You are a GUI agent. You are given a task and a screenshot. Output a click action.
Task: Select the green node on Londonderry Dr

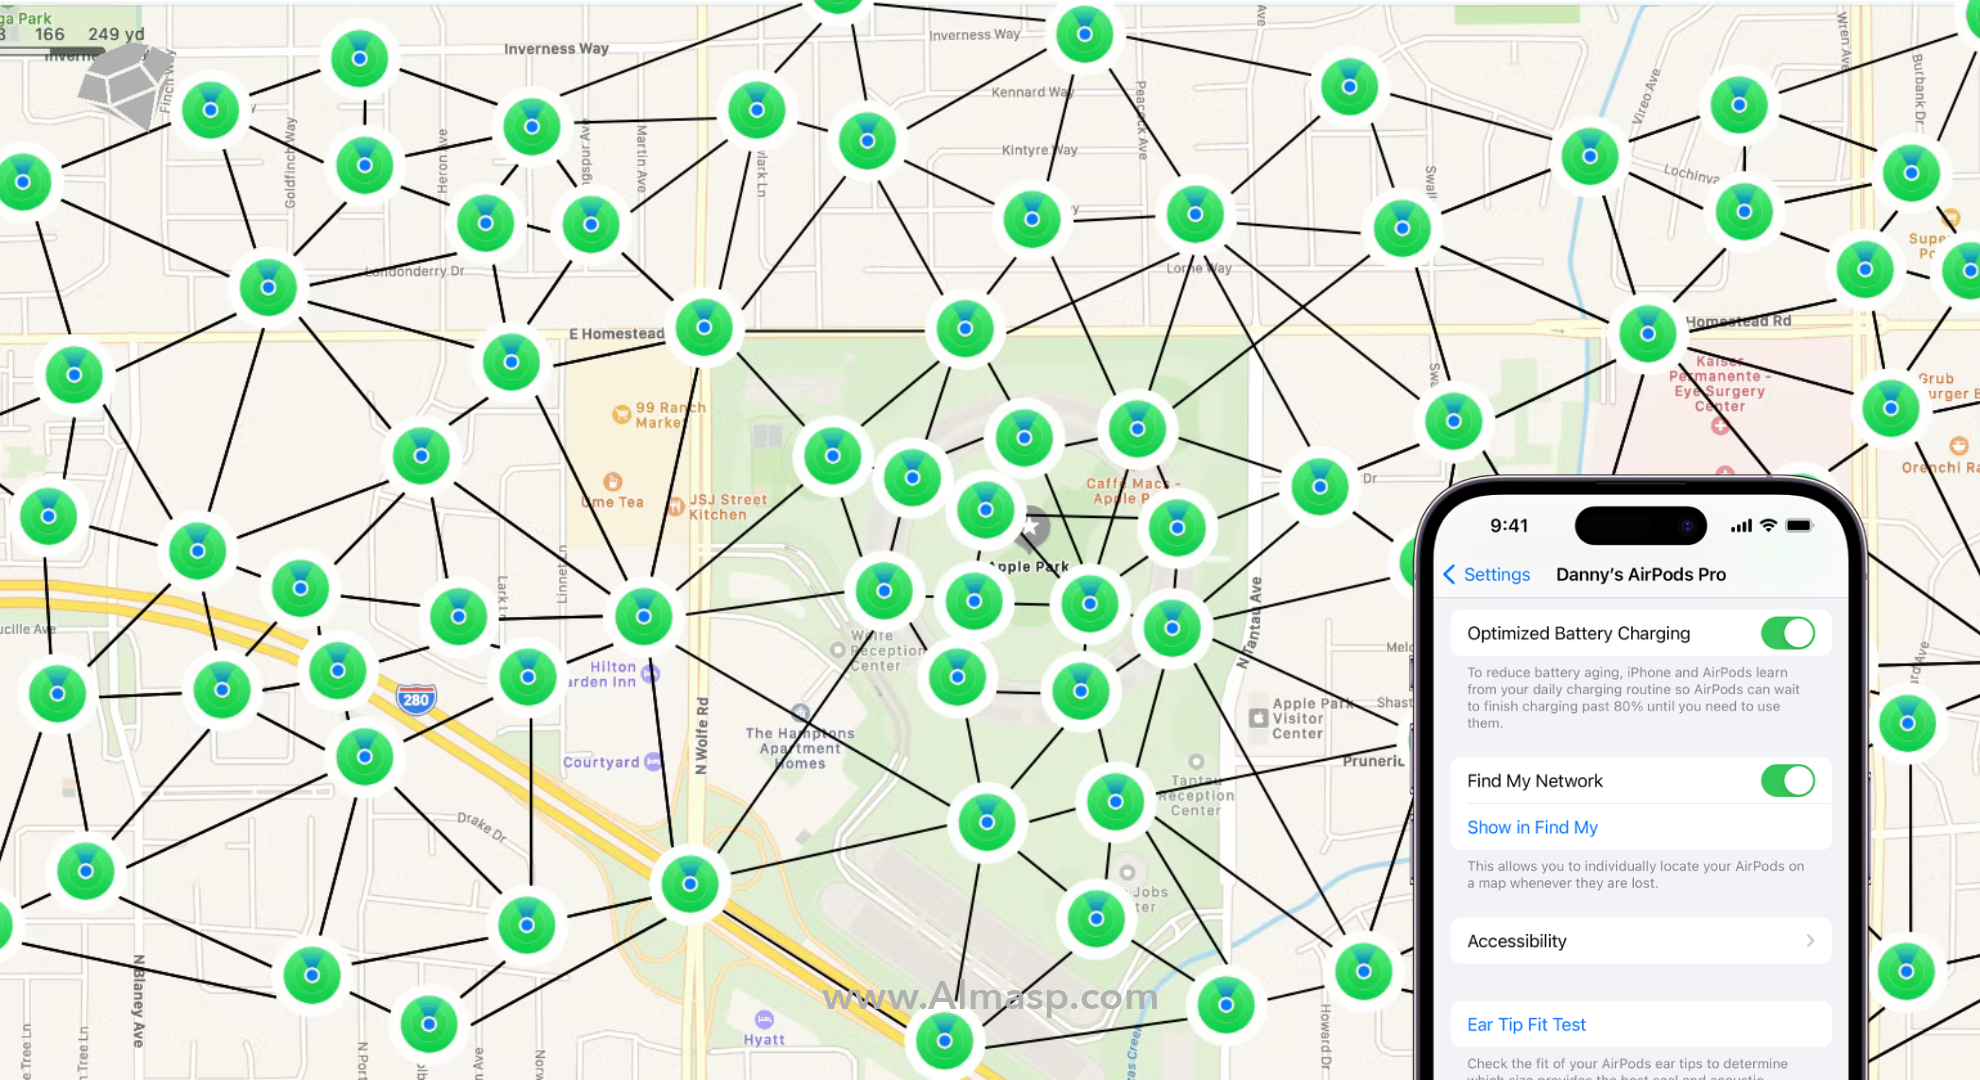click(x=268, y=288)
